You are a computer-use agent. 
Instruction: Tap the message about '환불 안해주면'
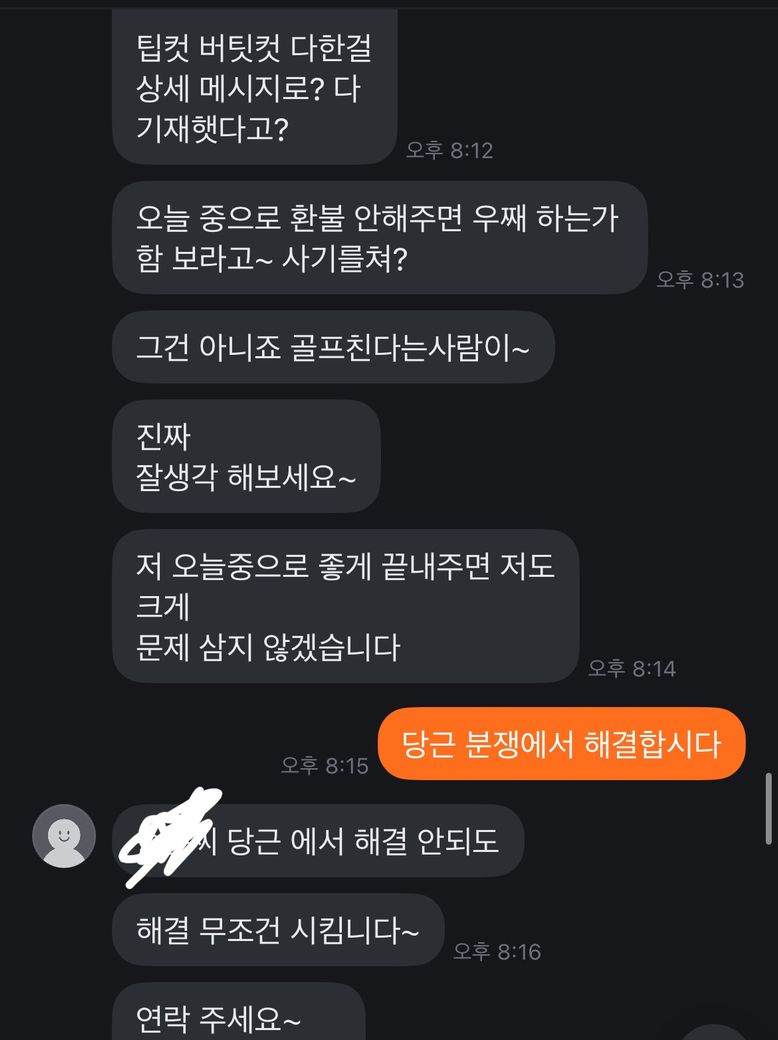[x=380, y=237]
